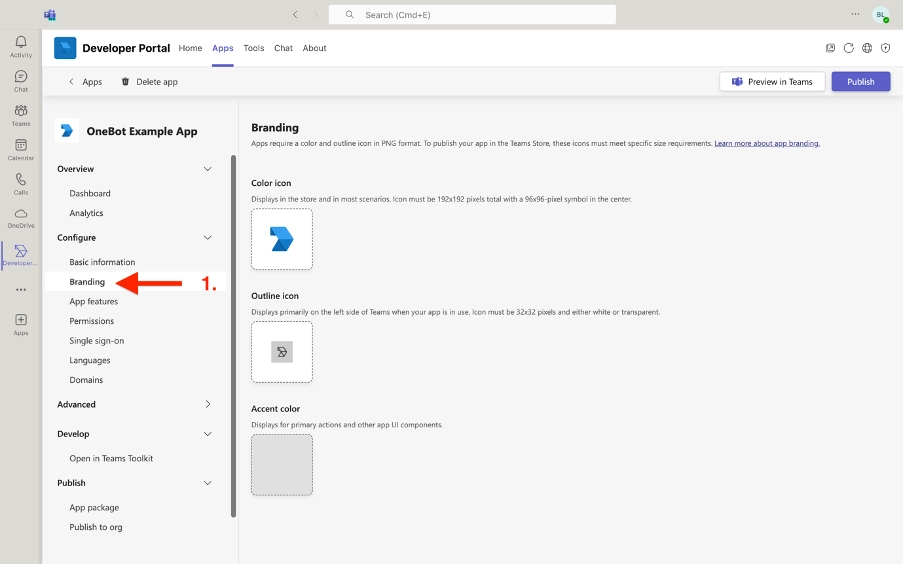Switch to the Tools tab
904x564 pixels.
coord(254,48)
